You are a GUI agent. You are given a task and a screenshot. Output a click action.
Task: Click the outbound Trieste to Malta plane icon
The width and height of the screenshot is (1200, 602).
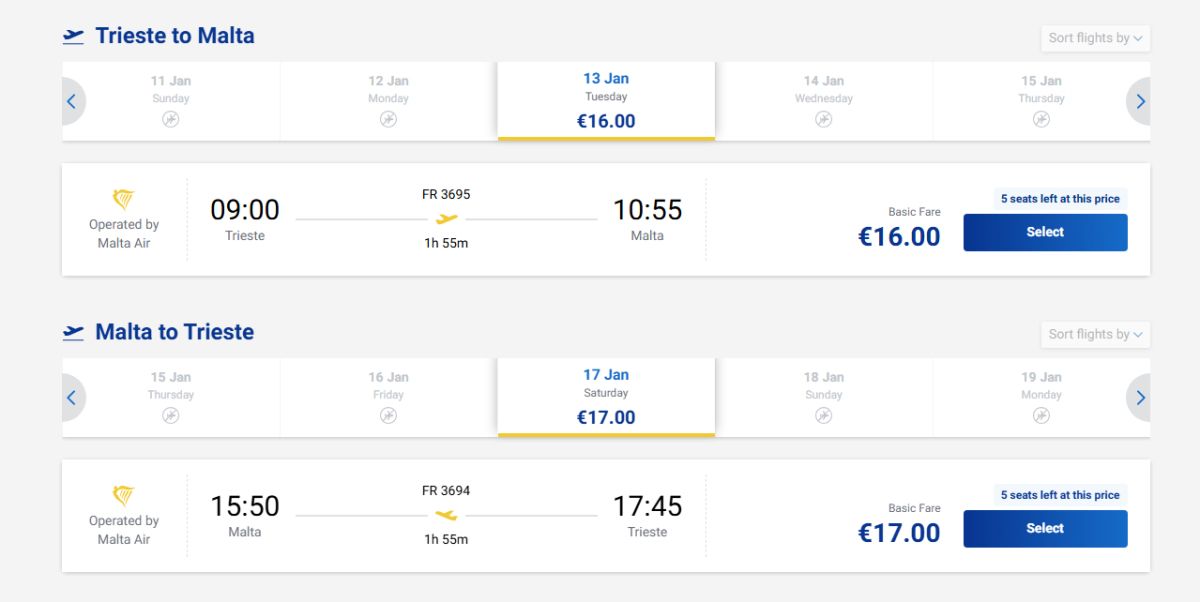tap(73, 36)
